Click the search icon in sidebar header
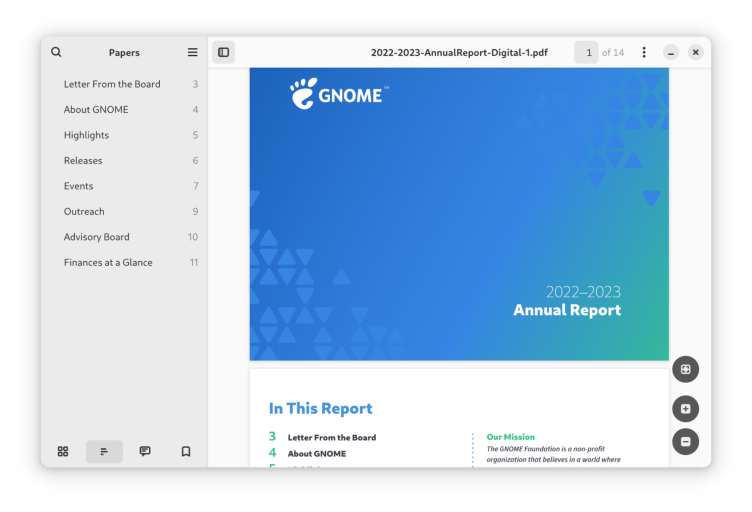 pos(56,52)
